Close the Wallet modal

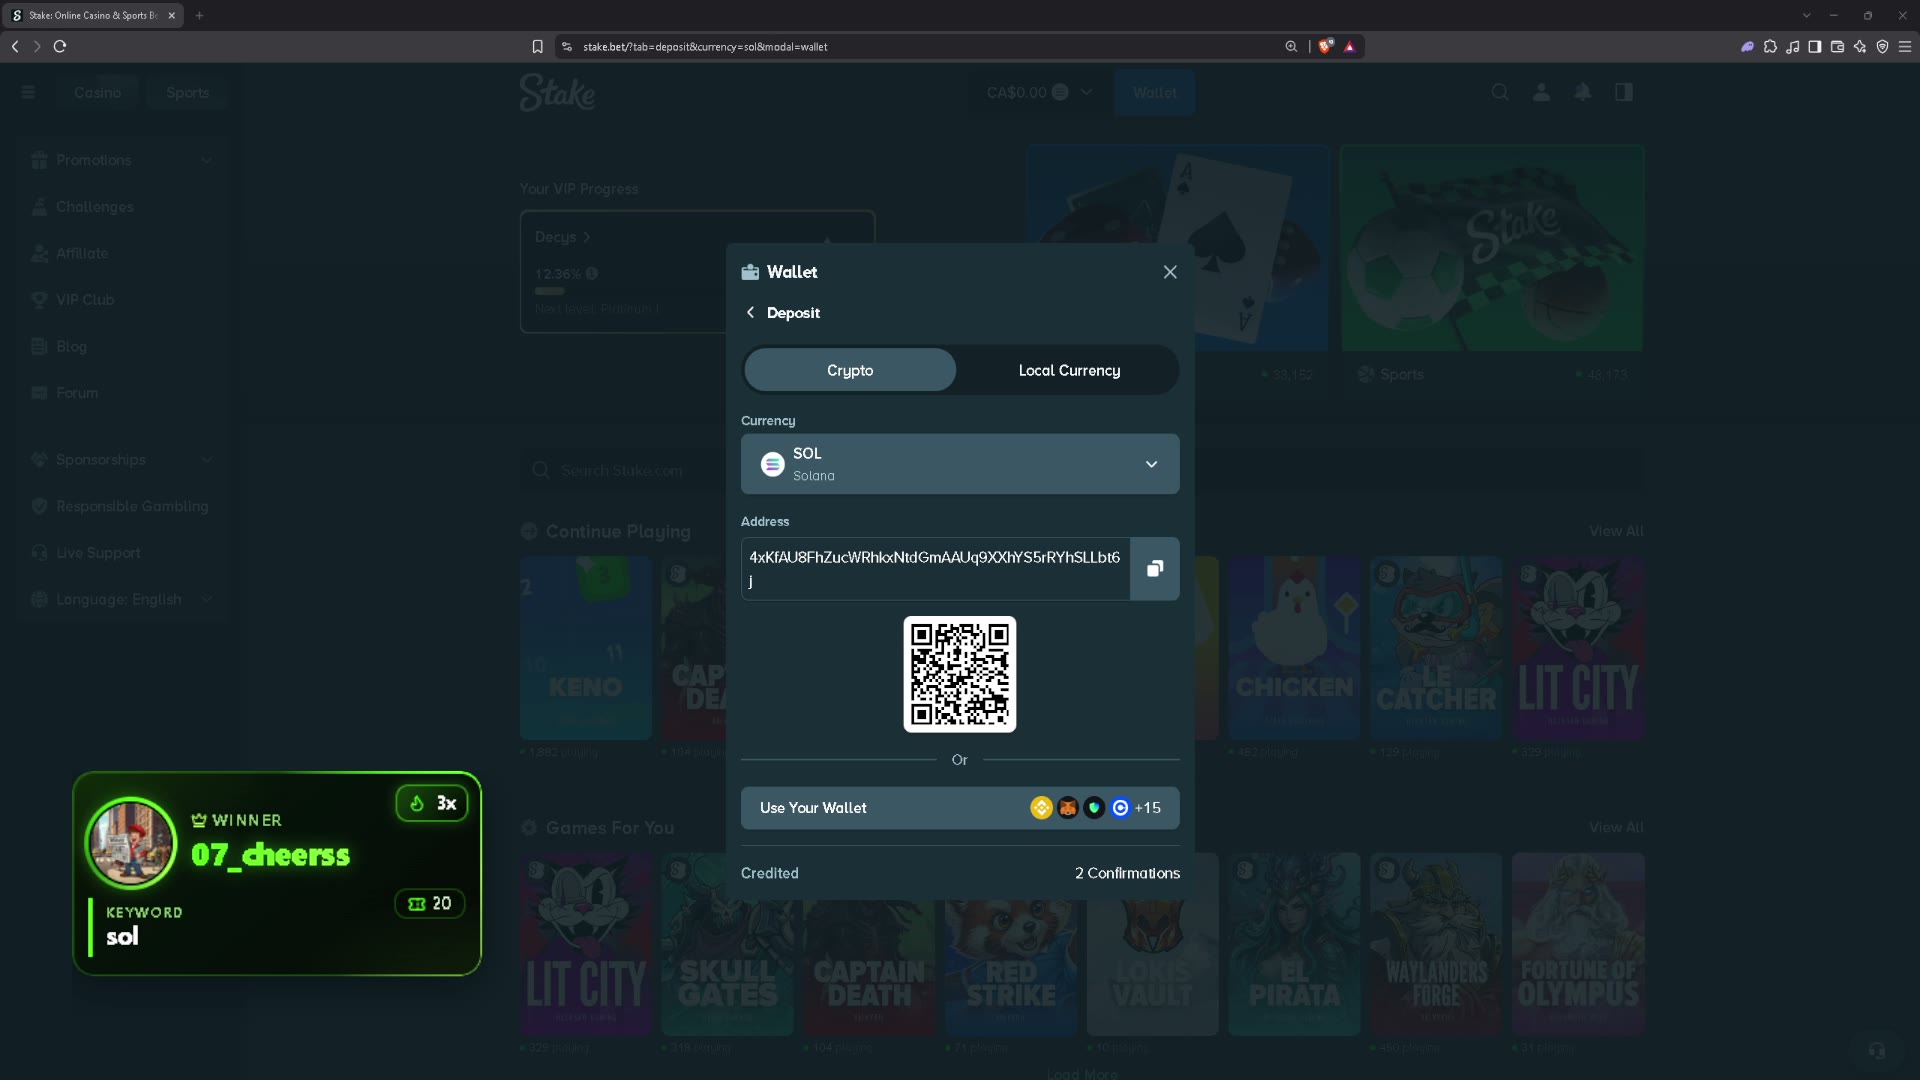click(1170, 272)
